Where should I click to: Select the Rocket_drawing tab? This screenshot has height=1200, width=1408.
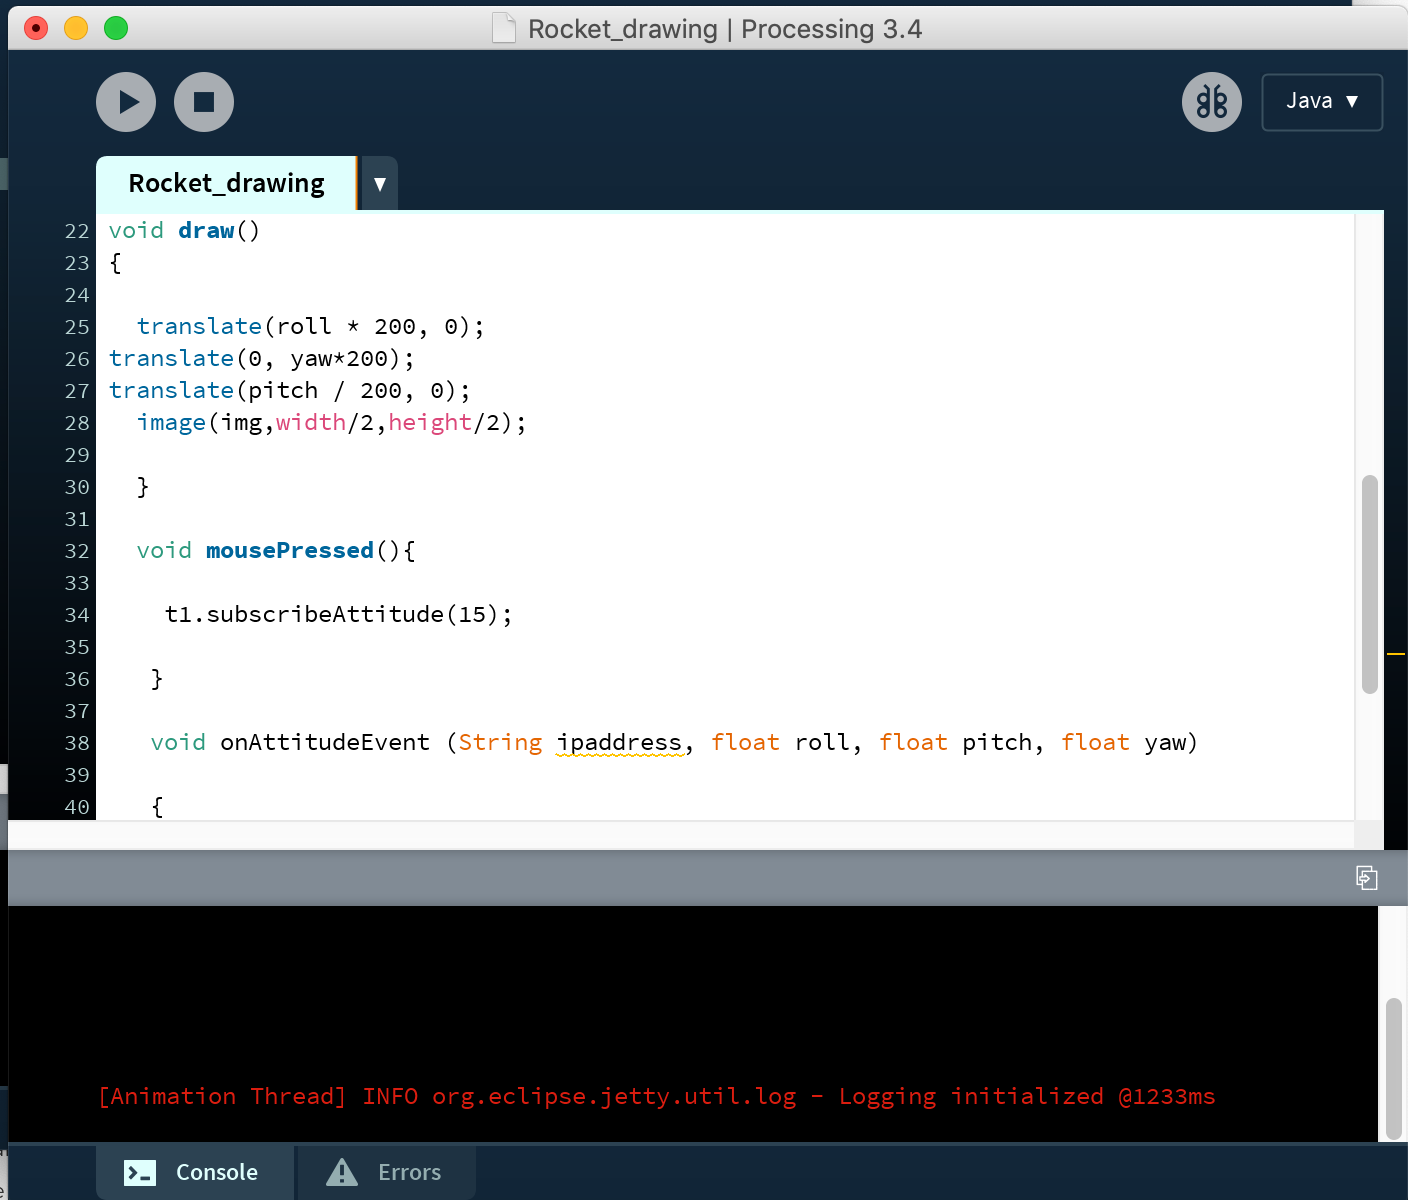click(226, 184)
